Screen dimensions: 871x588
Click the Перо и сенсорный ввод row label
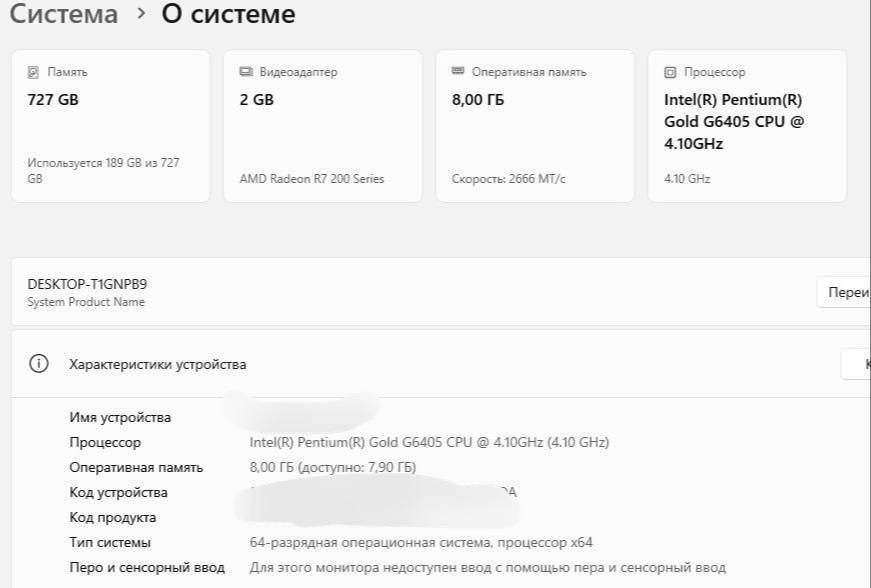147,568
